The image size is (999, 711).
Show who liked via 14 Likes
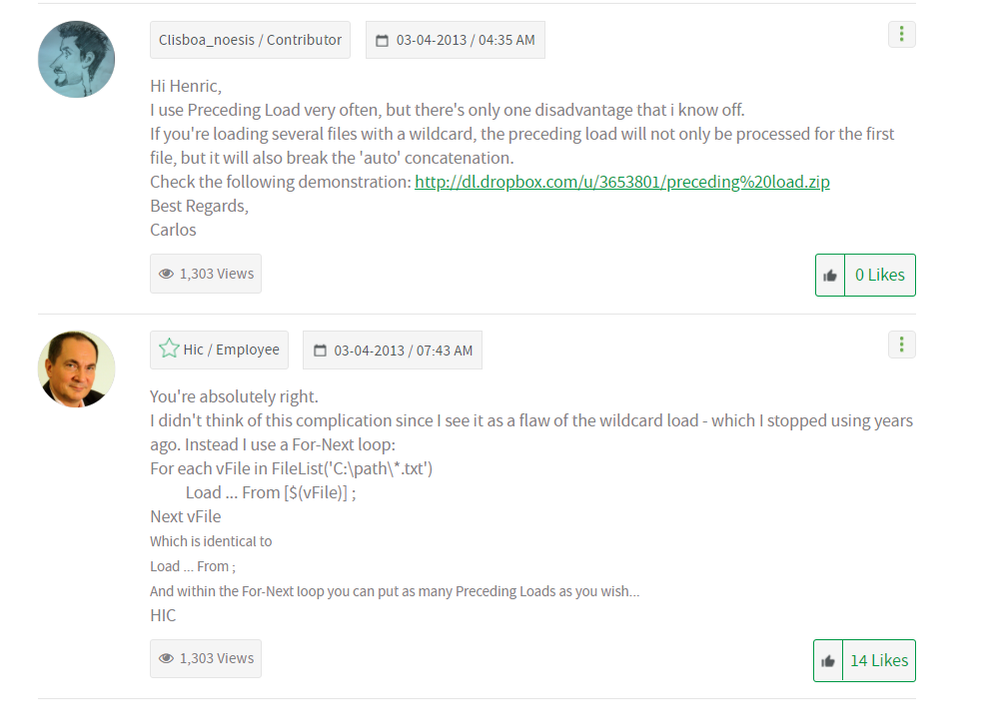point(879,661)
